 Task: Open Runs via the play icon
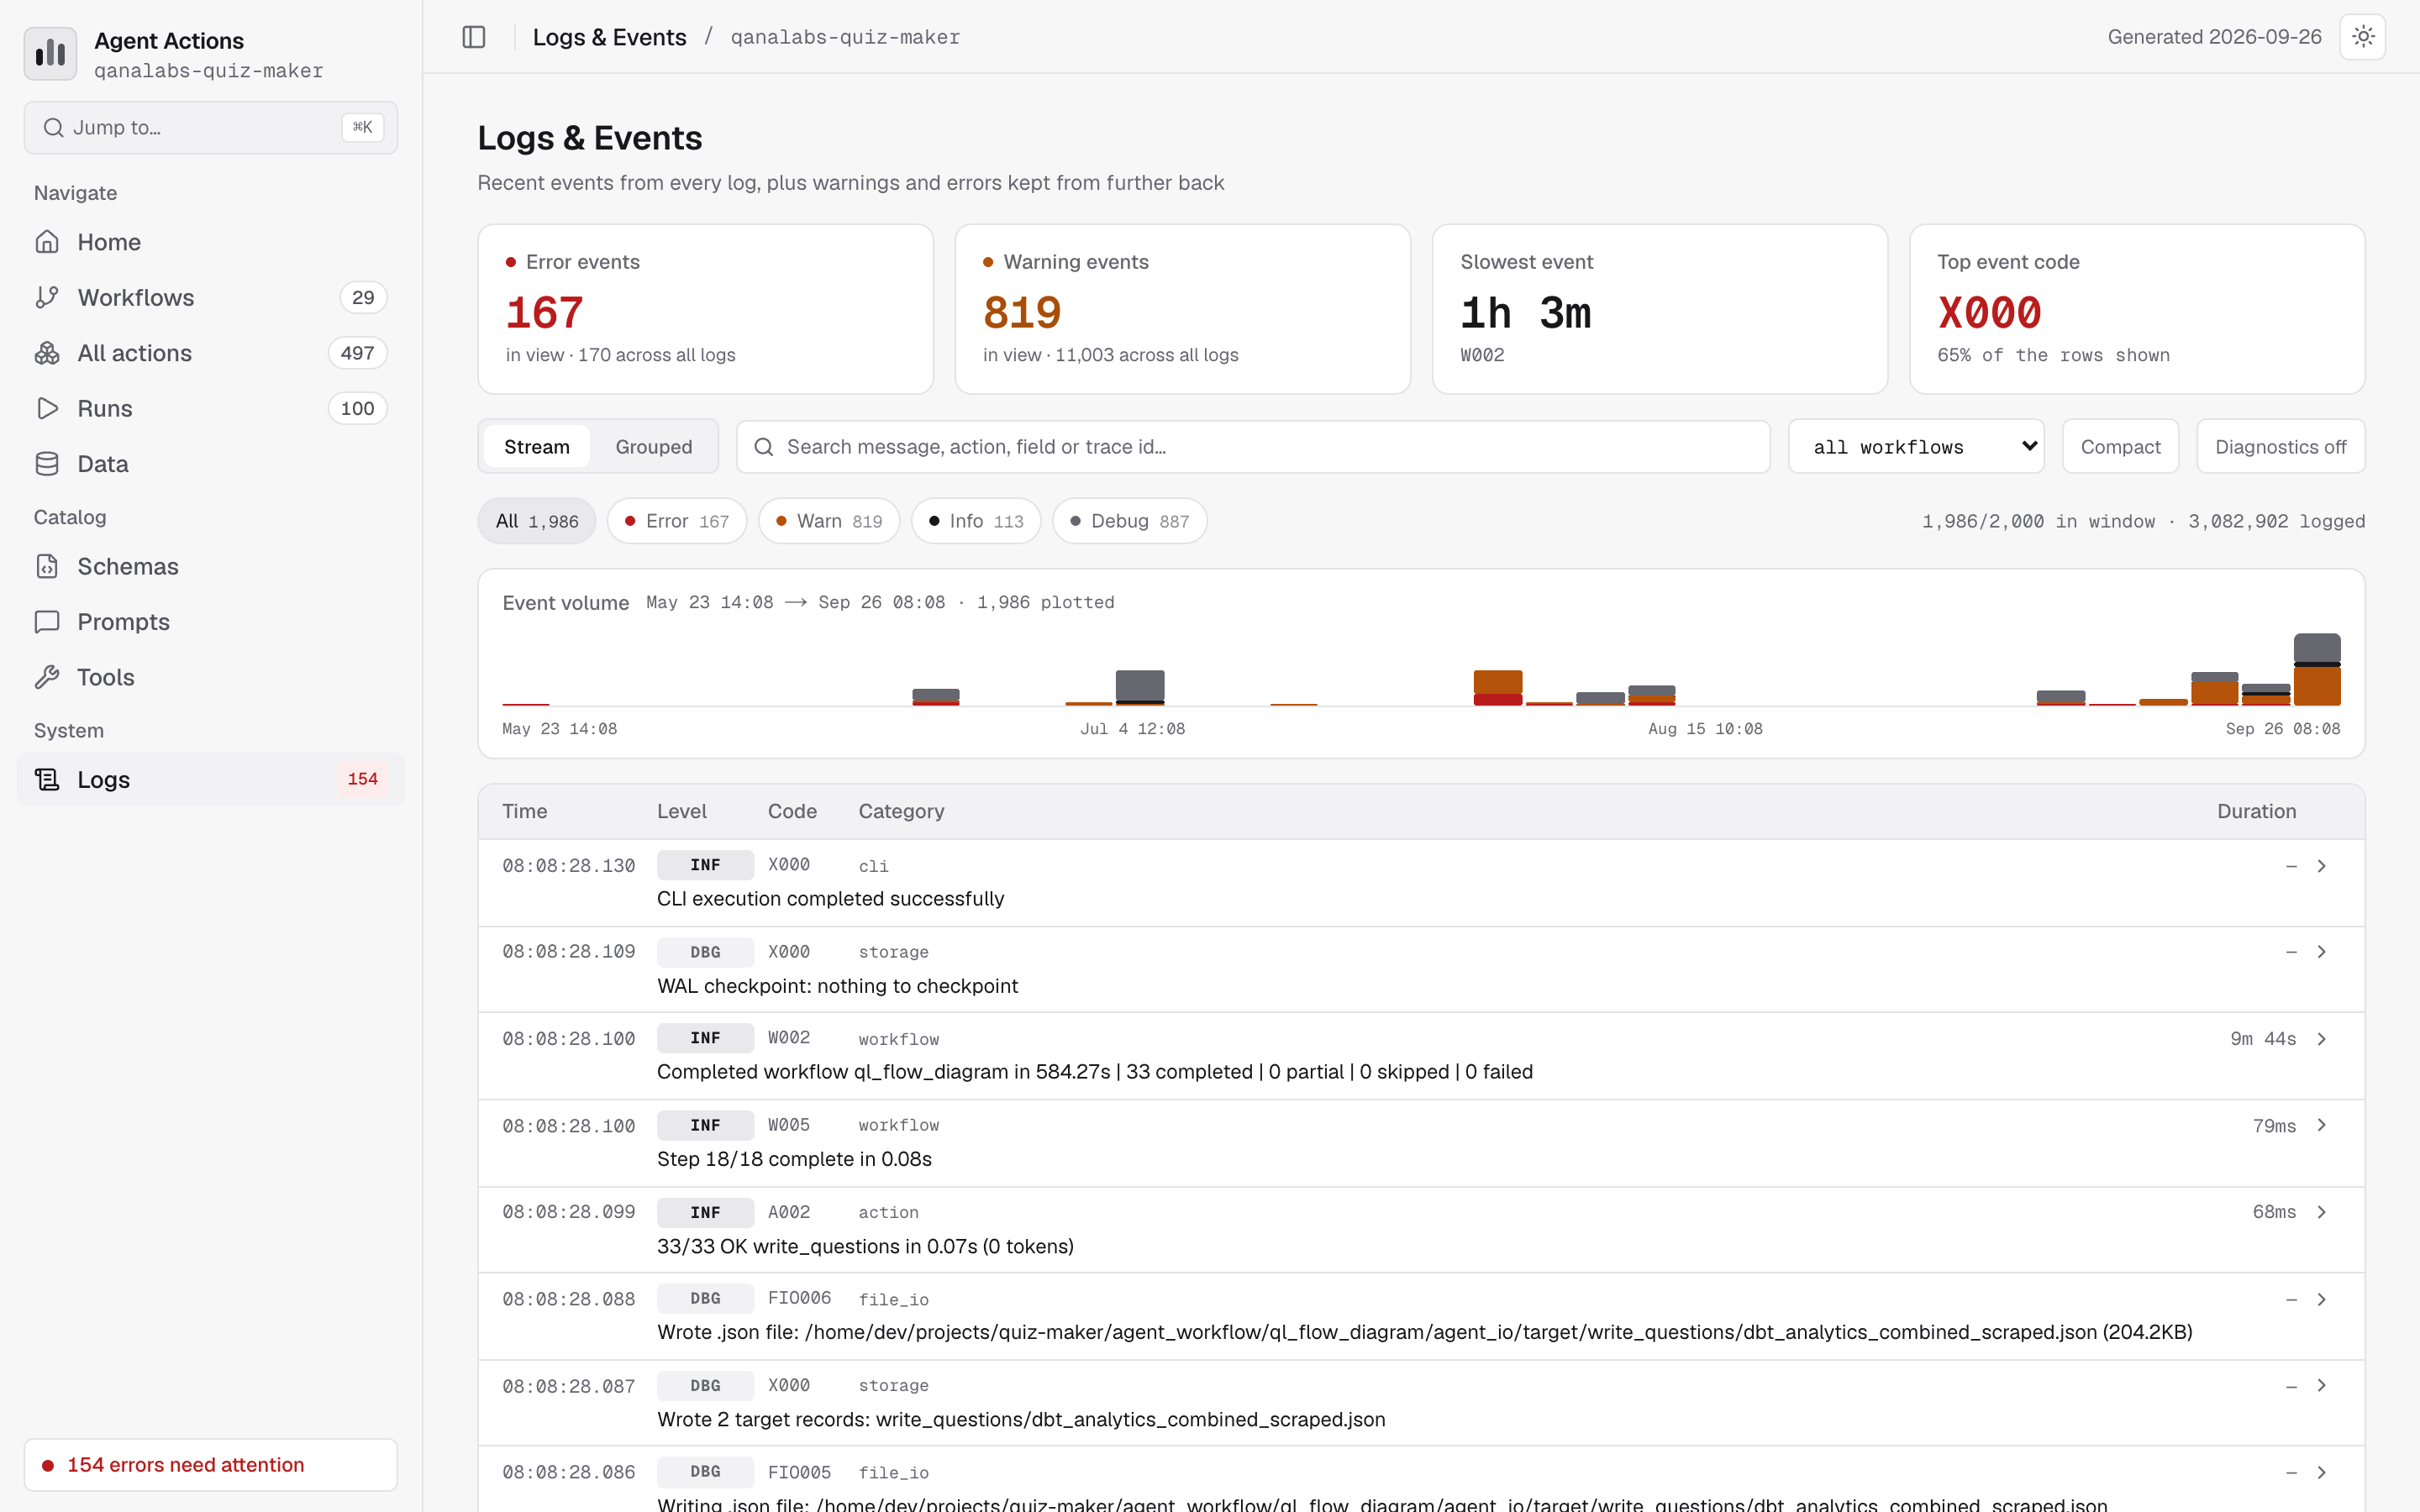pyautogui.click(x=47, y=408)
